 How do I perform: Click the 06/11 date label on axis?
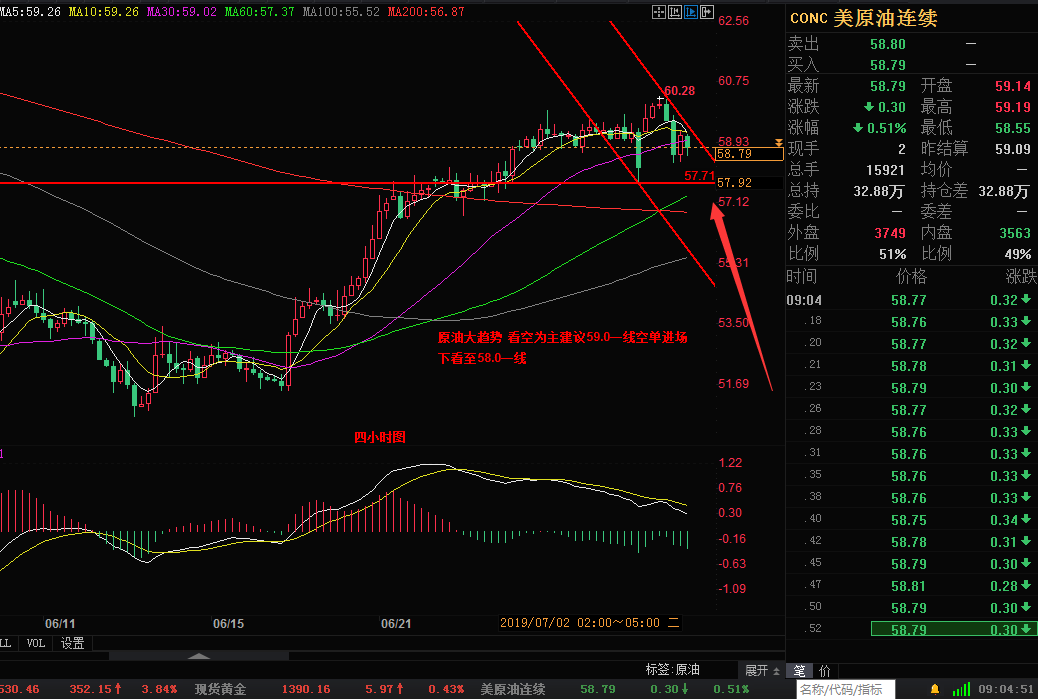click(60, 624)
